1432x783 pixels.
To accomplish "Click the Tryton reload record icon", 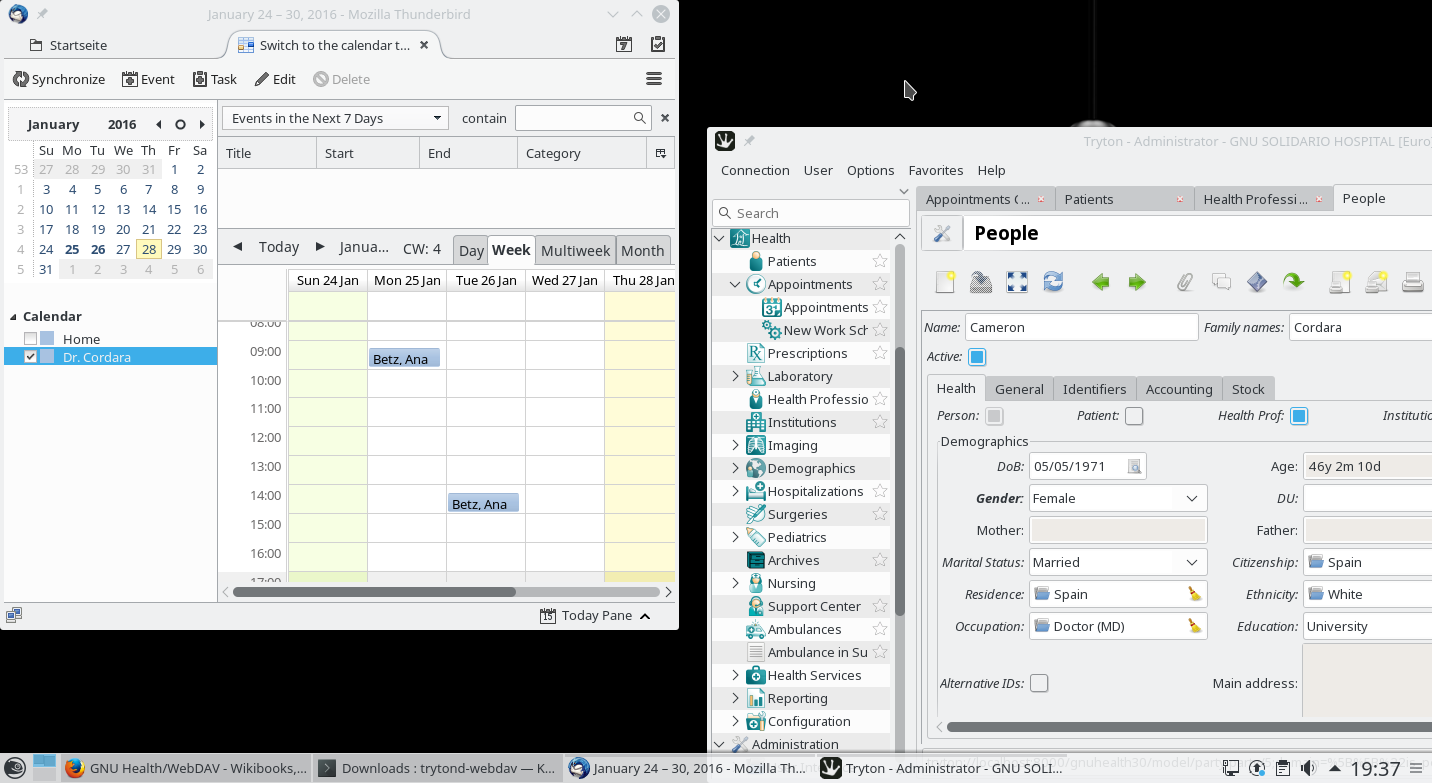I will (1053, 282).
